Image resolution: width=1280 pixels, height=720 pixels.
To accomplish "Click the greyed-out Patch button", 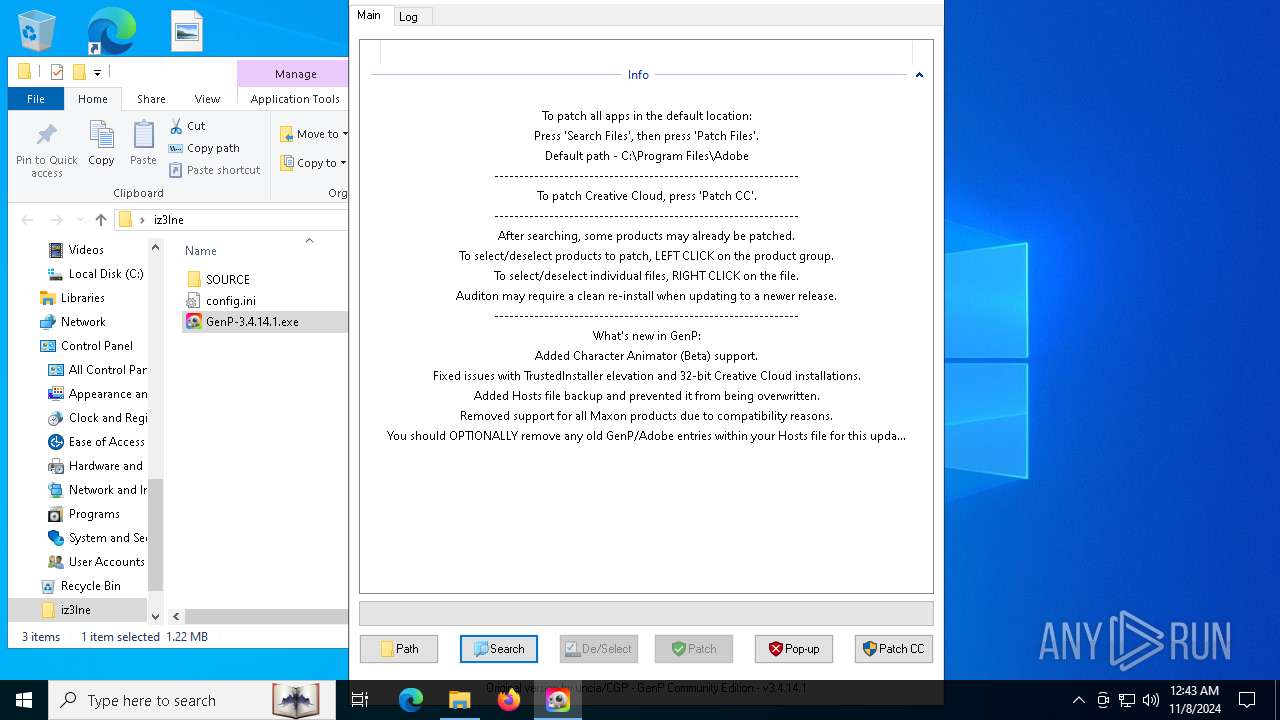I will coord(694,649).
